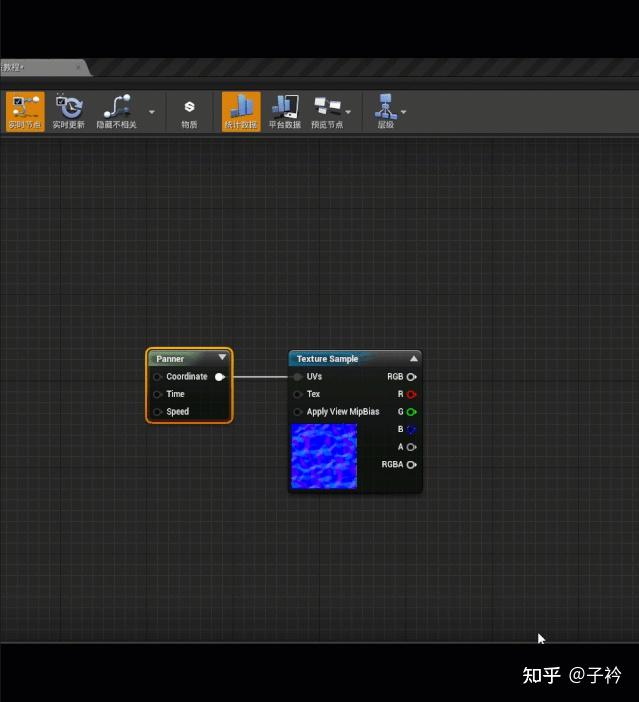Select the 教程 document tab
The width and height of the screenshot is (639, 702).
[38, 67]
